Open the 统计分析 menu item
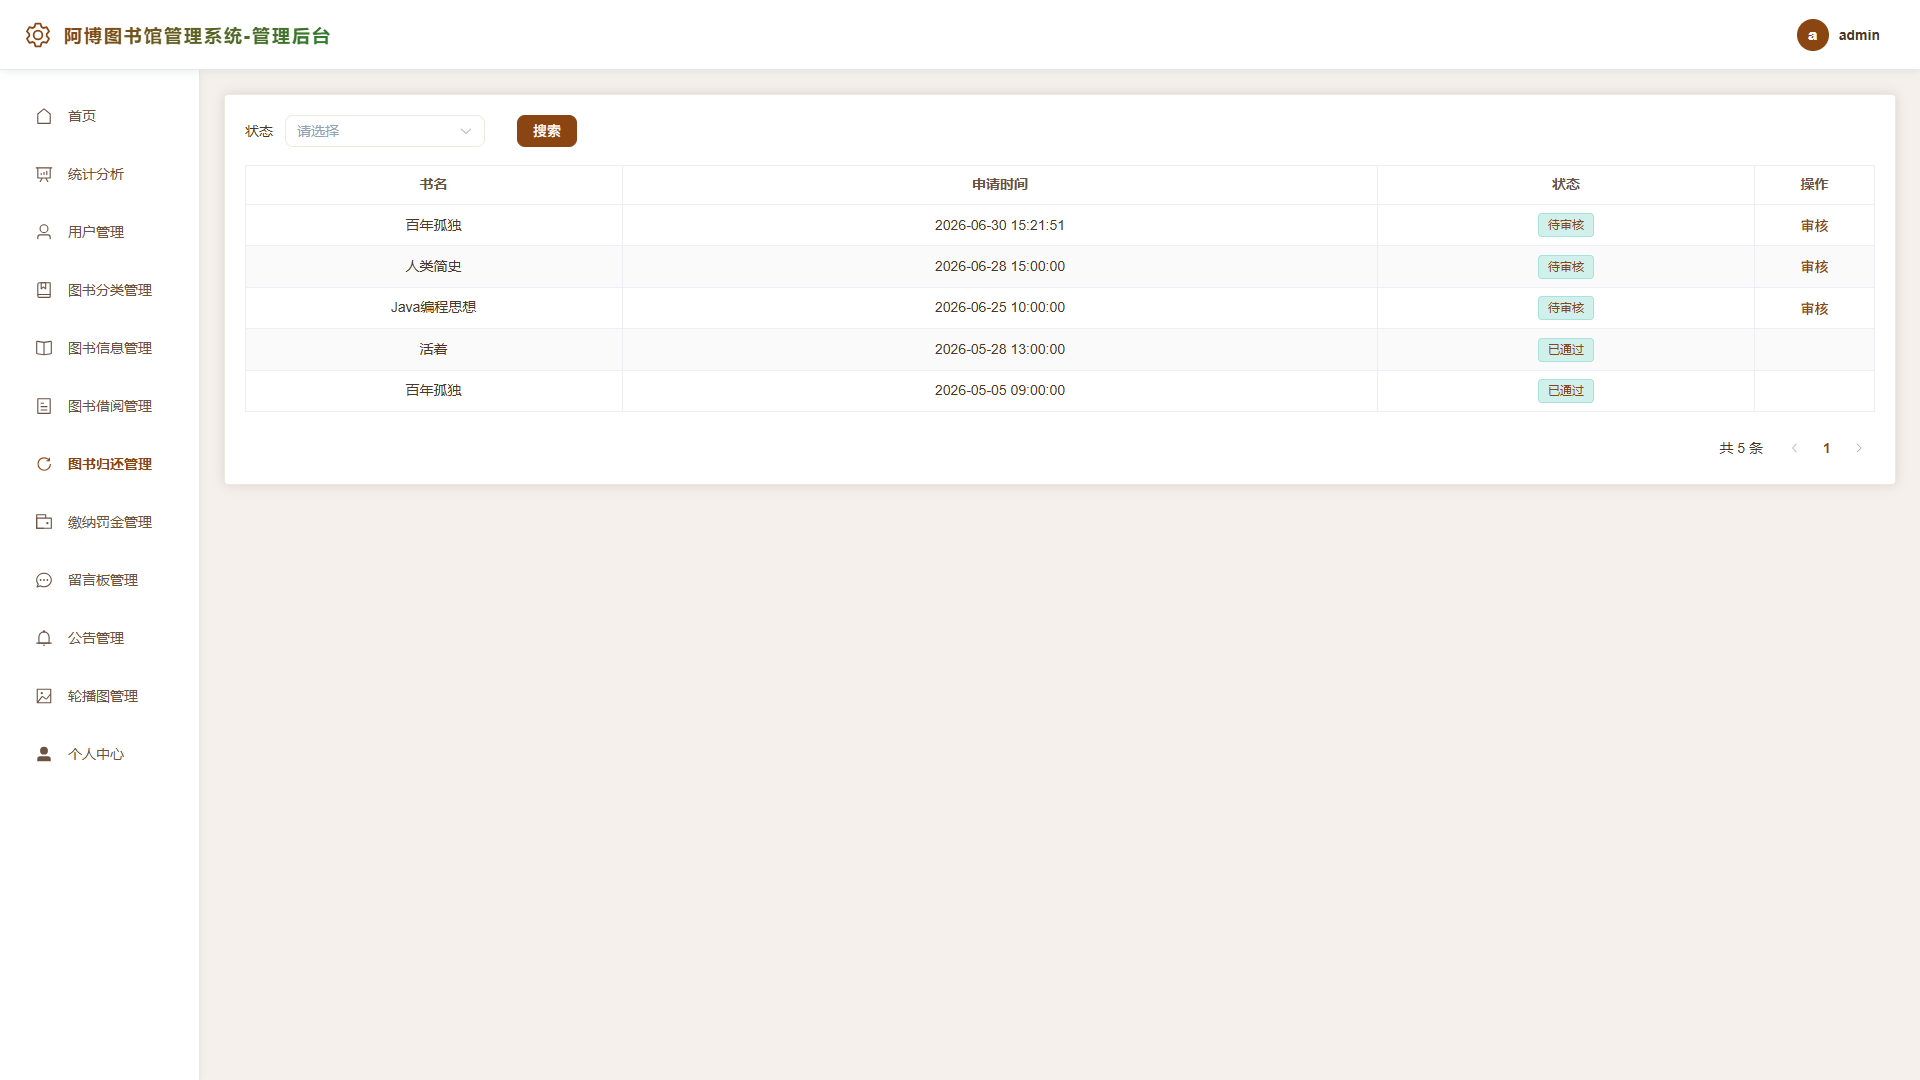 point(100,174)
